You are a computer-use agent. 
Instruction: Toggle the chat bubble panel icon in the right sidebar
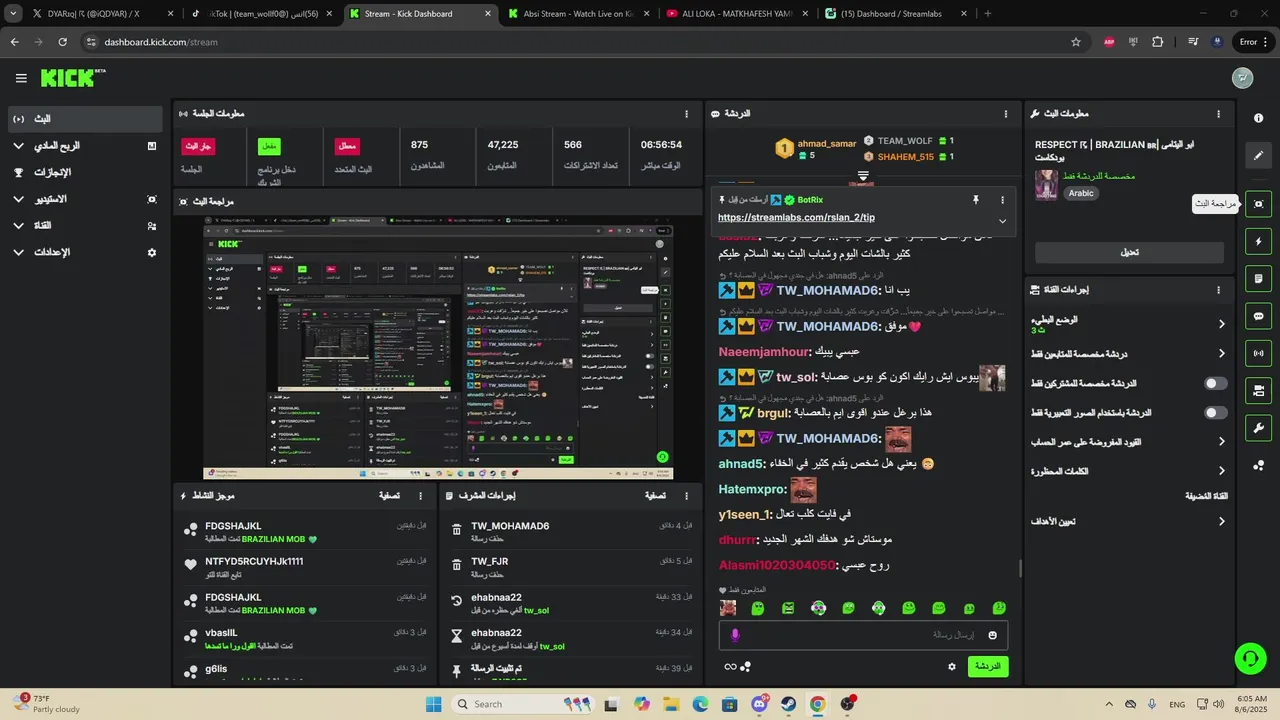pos(1258,316)
